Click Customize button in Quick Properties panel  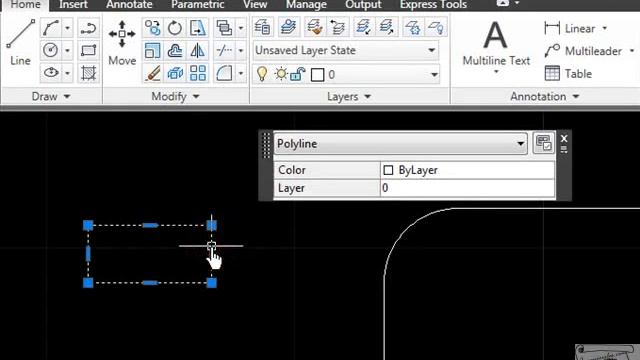point(543,143)
